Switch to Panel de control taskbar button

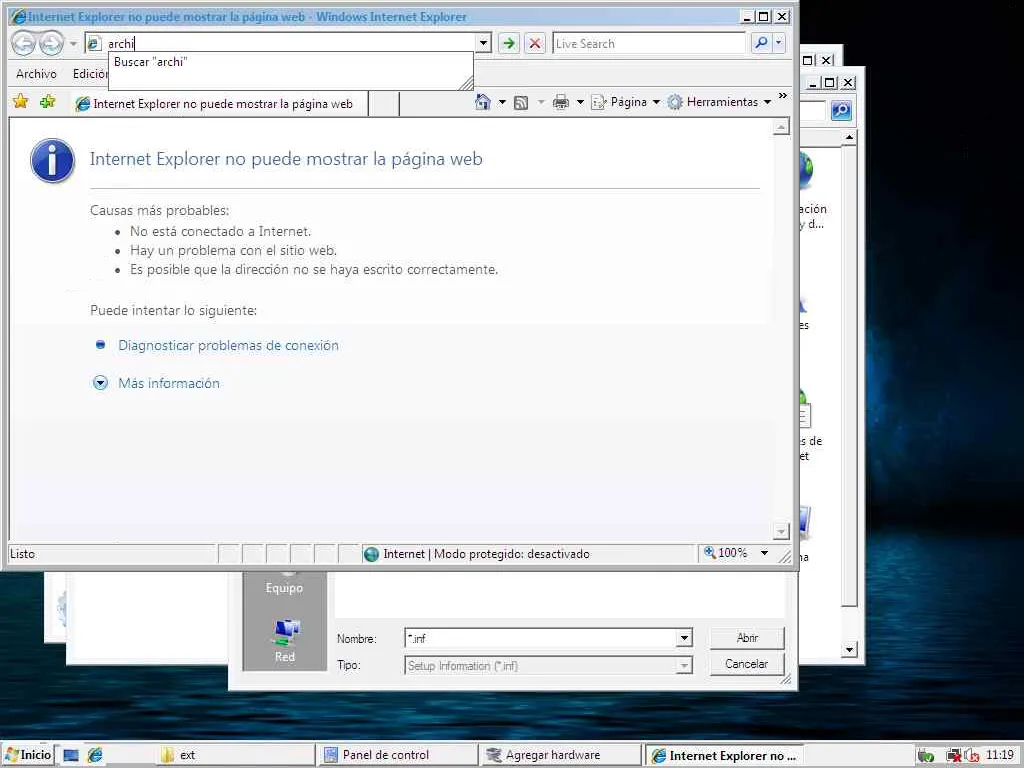(397, 755)
